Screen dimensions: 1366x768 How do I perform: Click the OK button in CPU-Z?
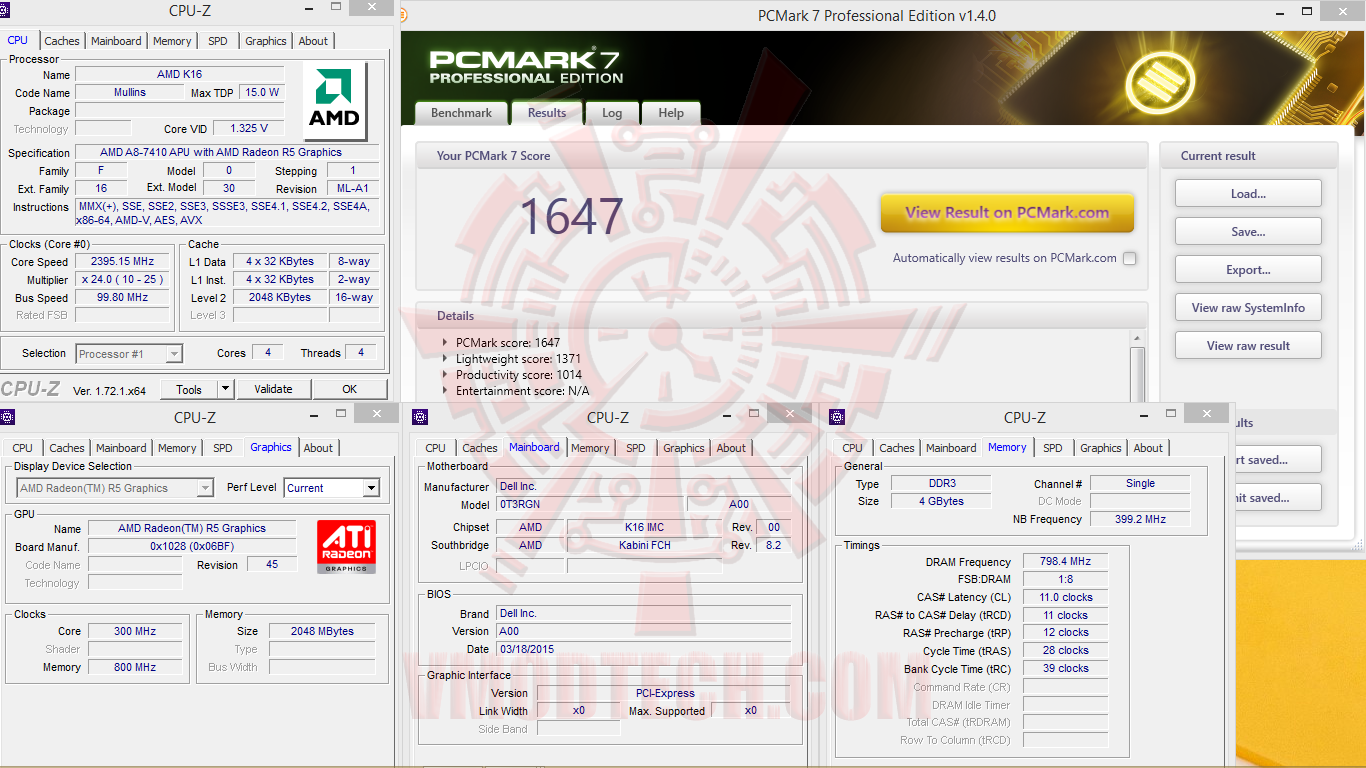[349, 389]
